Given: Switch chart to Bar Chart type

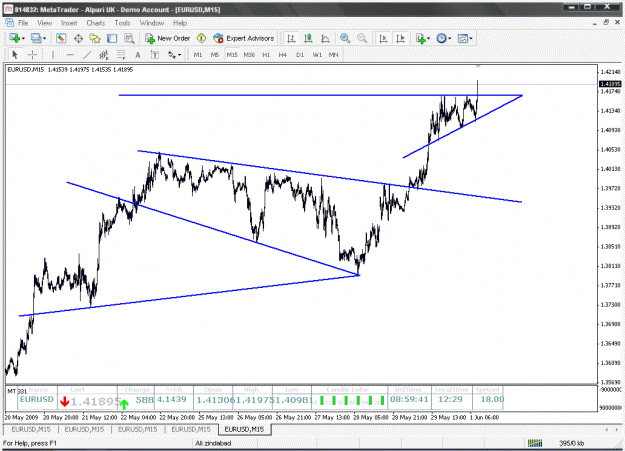Looking at the screenshot, I should pyautogui.click(x=291, y=38).
